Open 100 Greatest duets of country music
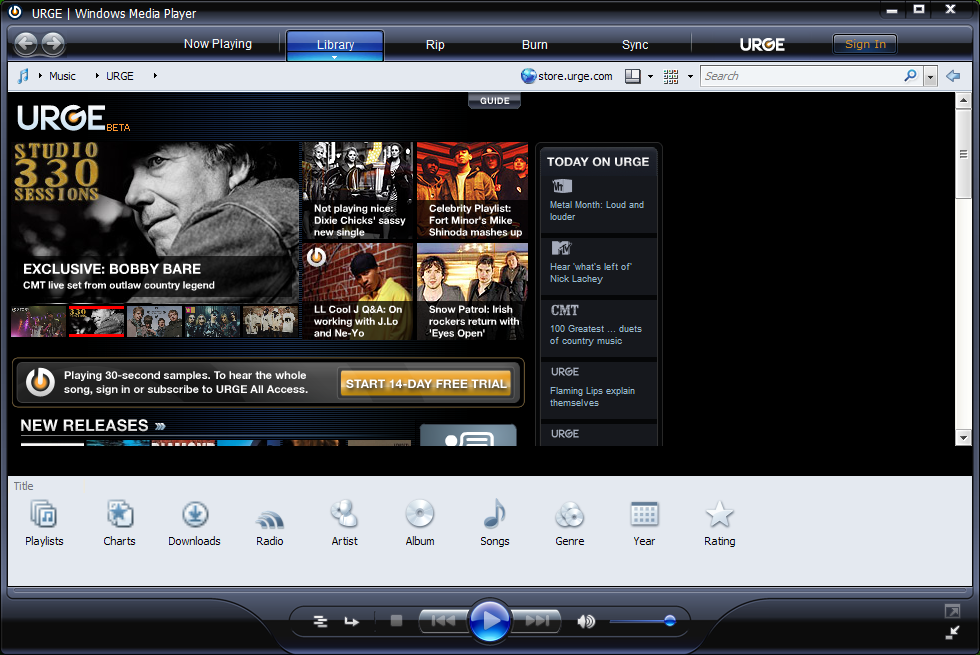 point(596,334)
